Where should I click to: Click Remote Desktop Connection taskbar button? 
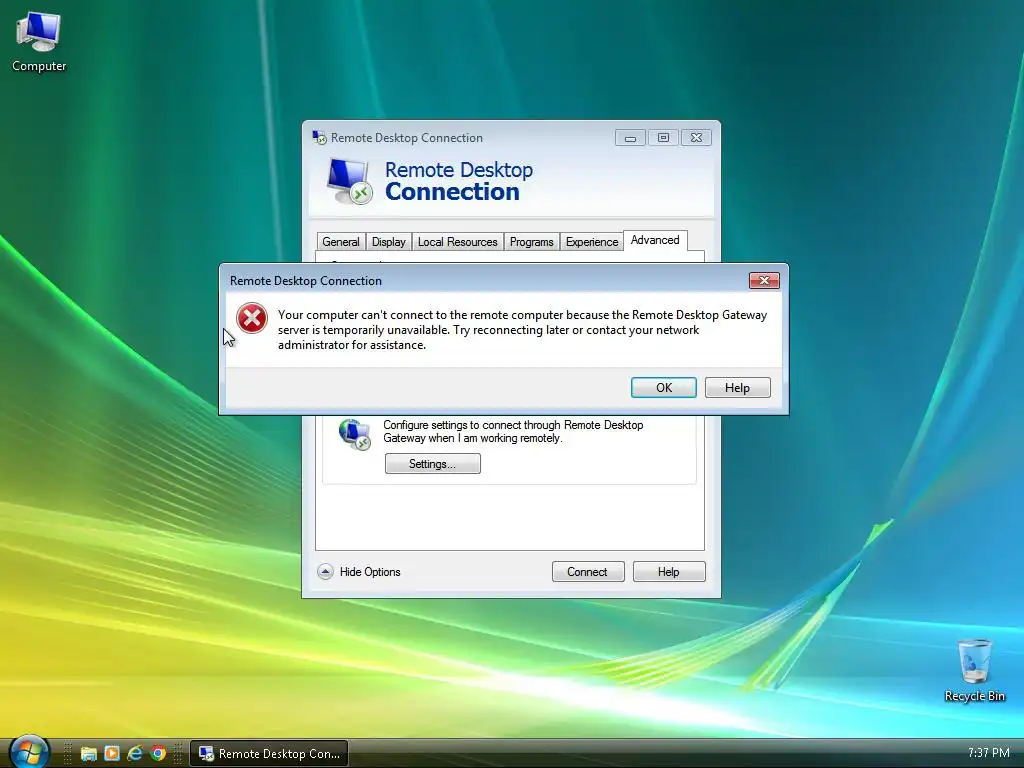269,754
